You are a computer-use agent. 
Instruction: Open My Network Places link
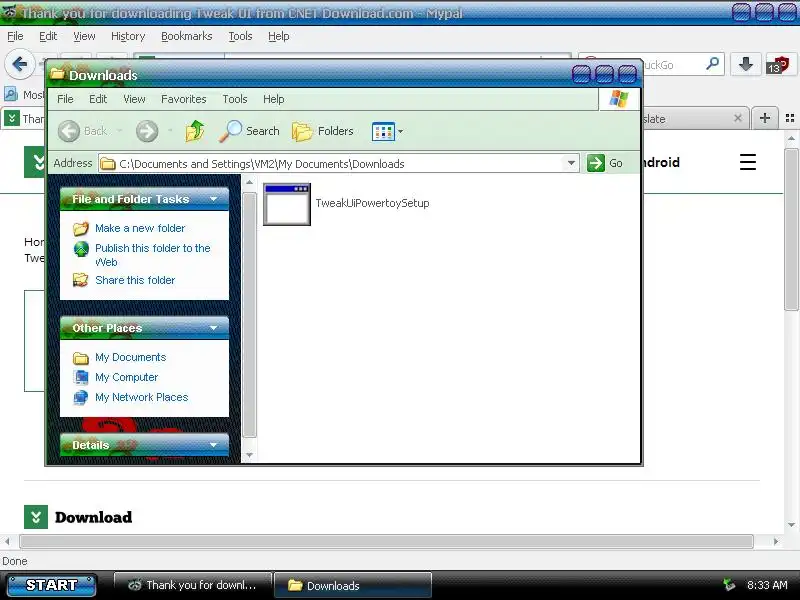[x=141, y=397]
